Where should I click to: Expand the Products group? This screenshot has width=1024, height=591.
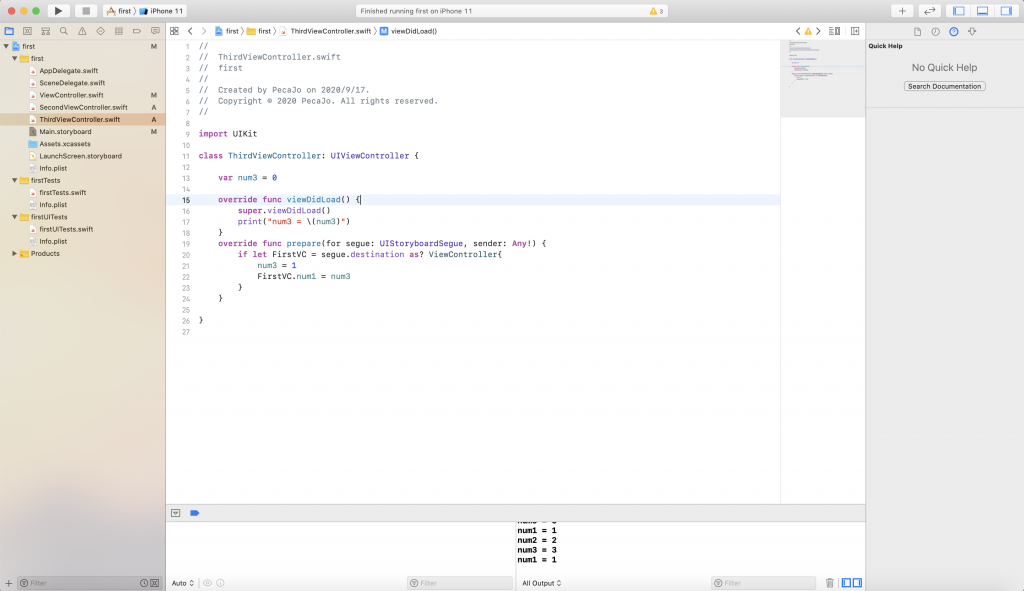pyautogui.click(x=14, y=254)
